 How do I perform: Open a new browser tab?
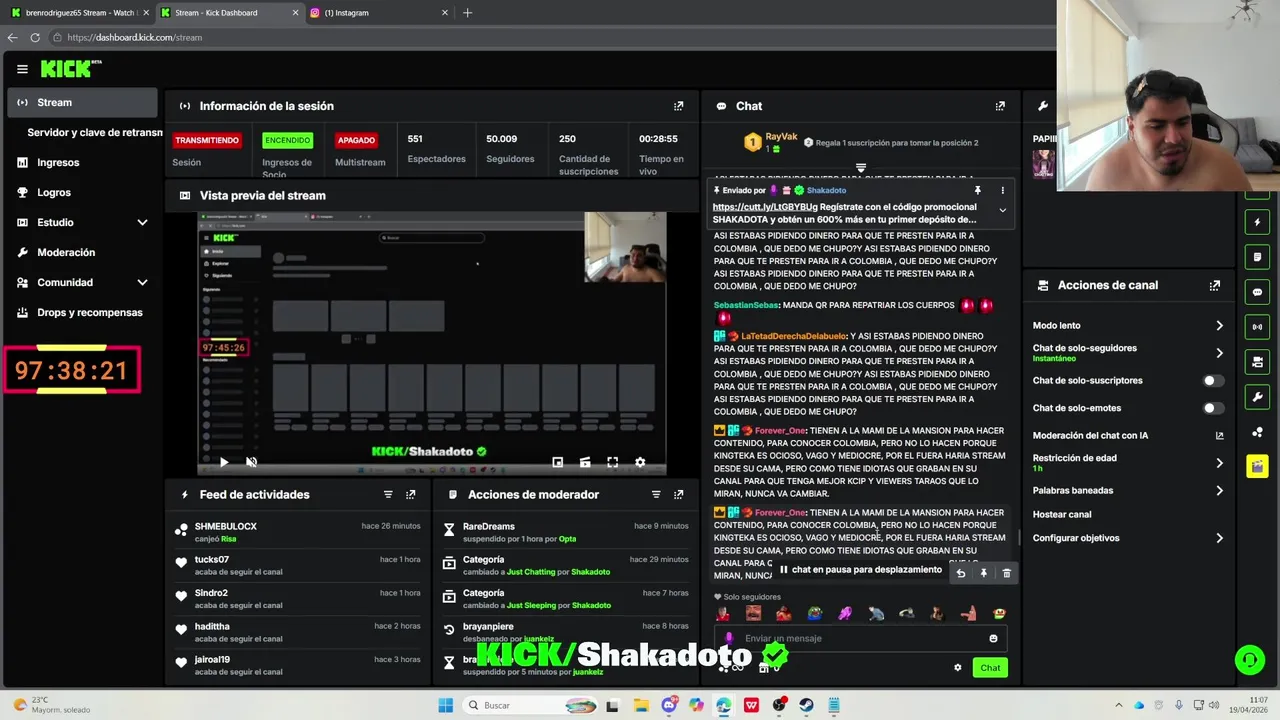[467, 13]
